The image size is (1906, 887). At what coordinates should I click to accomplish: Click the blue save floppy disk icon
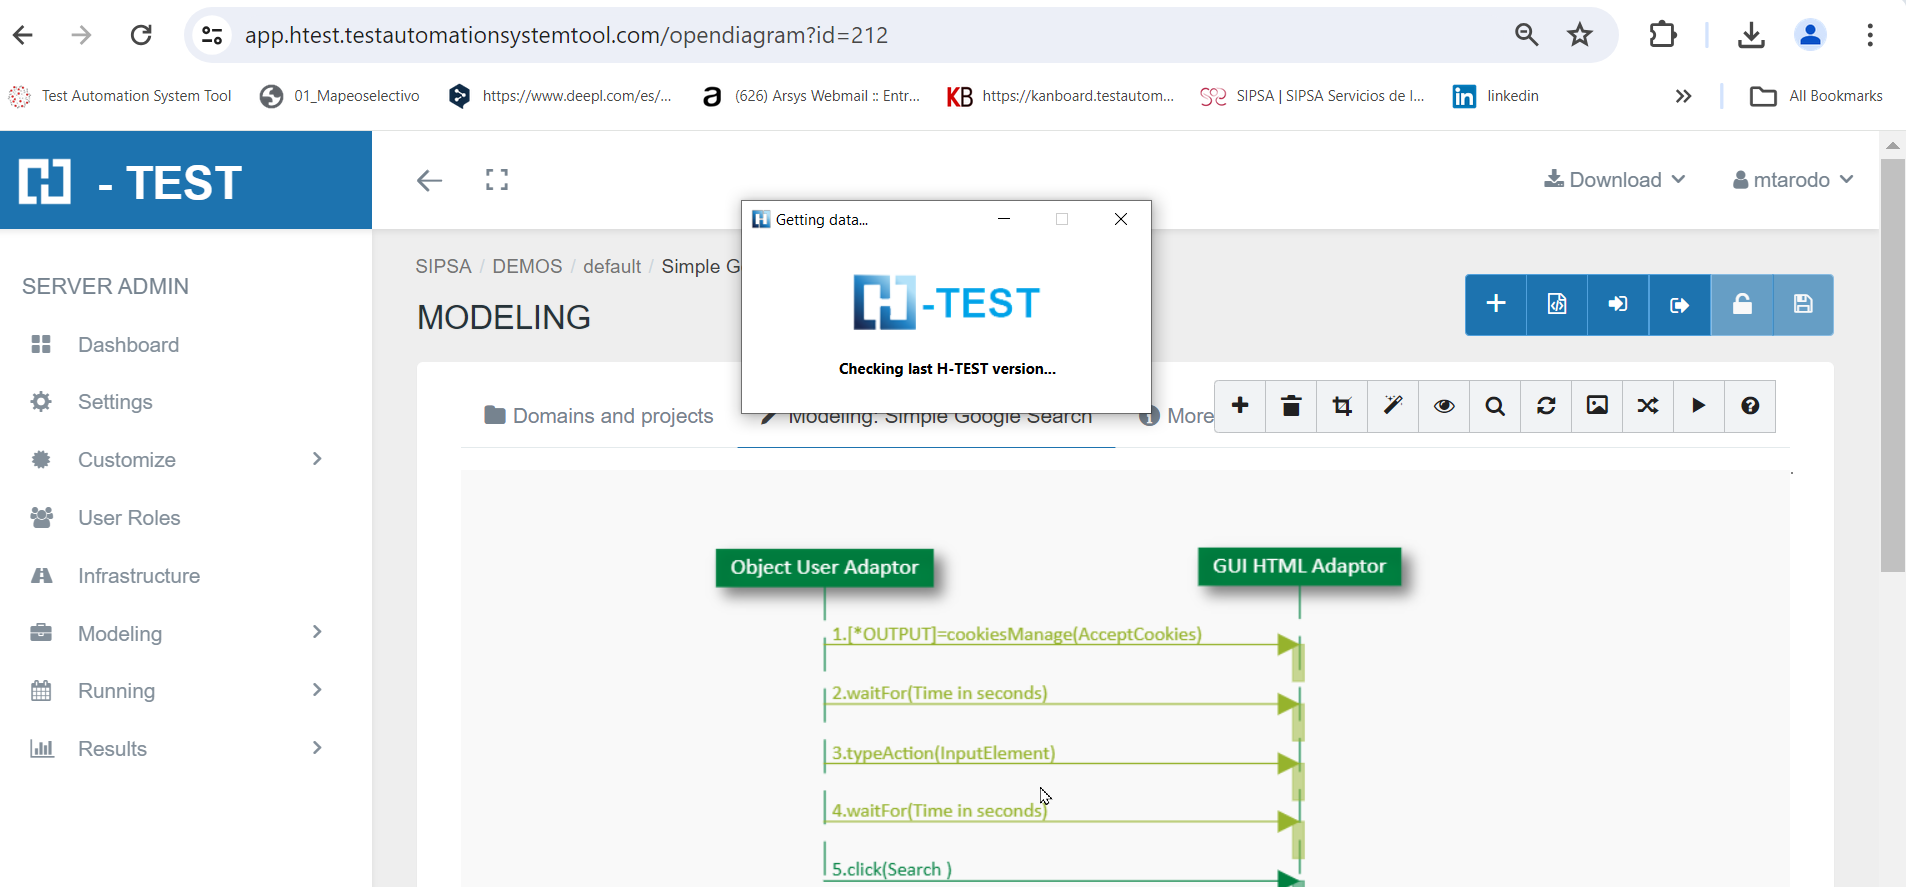1803,305
